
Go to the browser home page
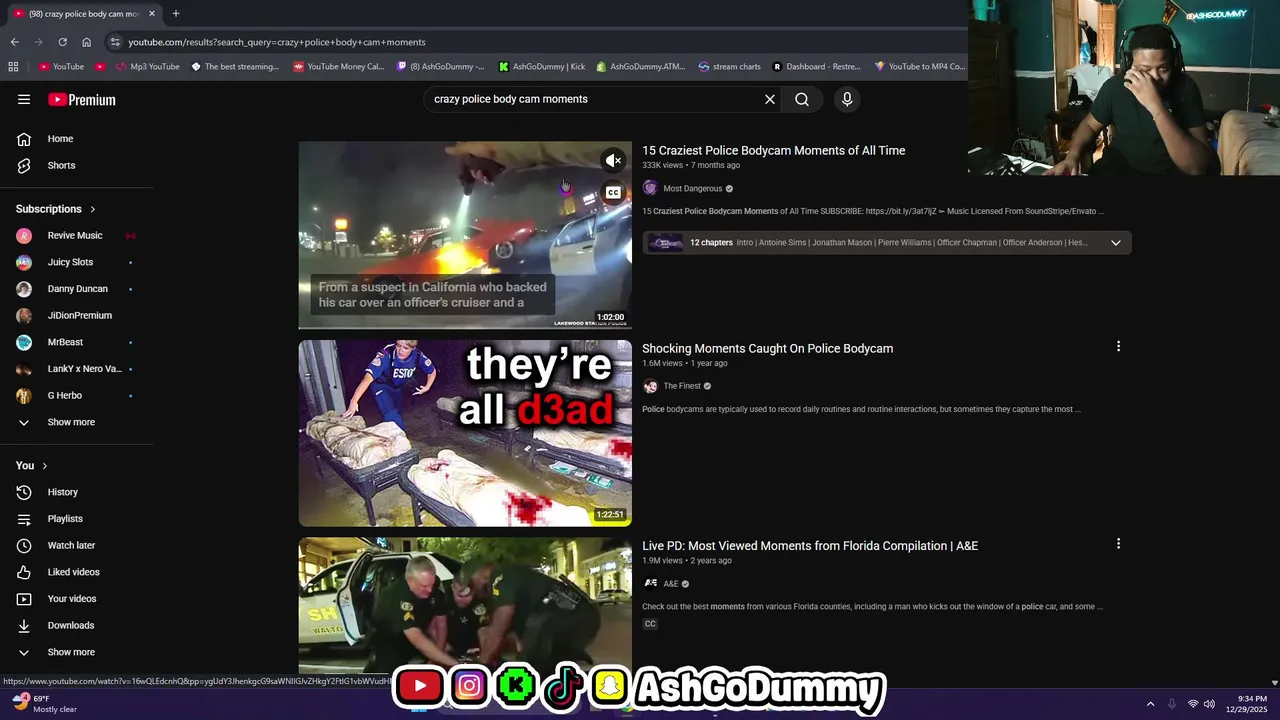[x=86, y=42]
